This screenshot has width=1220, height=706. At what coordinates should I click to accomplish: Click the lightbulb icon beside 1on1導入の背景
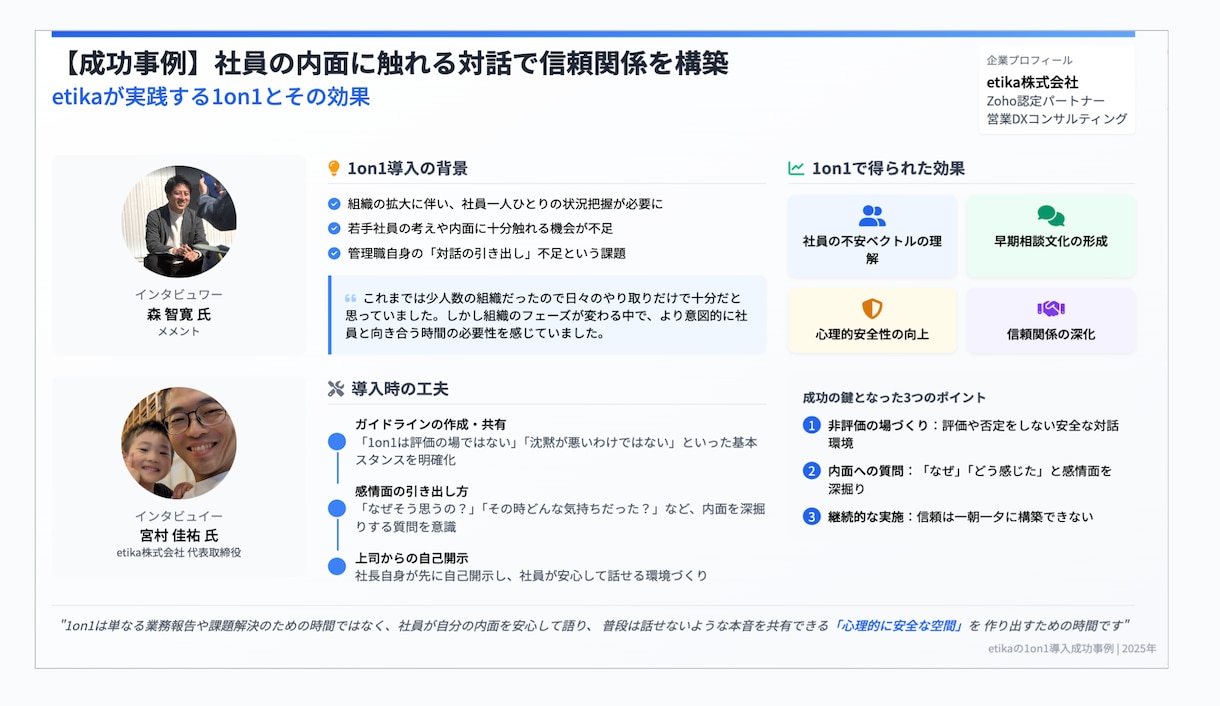click(x=334, y=169)
